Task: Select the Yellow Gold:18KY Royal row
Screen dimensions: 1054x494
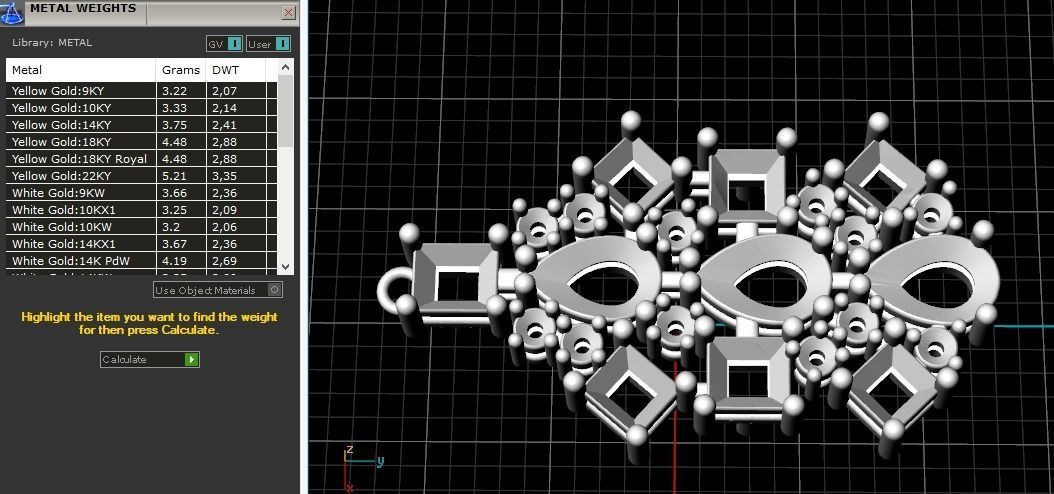Action: coord(141,159)
